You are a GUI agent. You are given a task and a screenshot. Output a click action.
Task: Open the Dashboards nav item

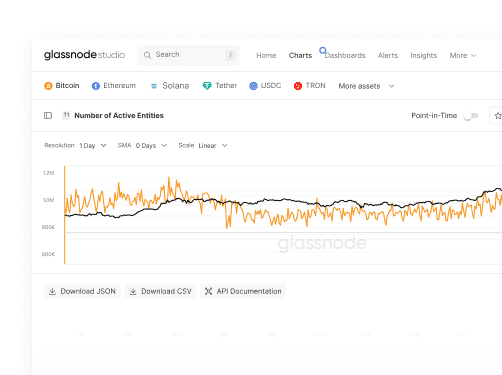point(345,55)
